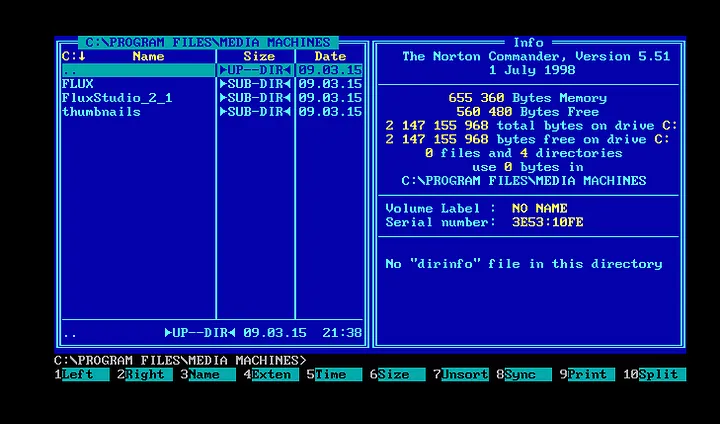This screenshot has height=424, width=720.
Task: Click the Norton Commander version text
Action: [536, 57]
